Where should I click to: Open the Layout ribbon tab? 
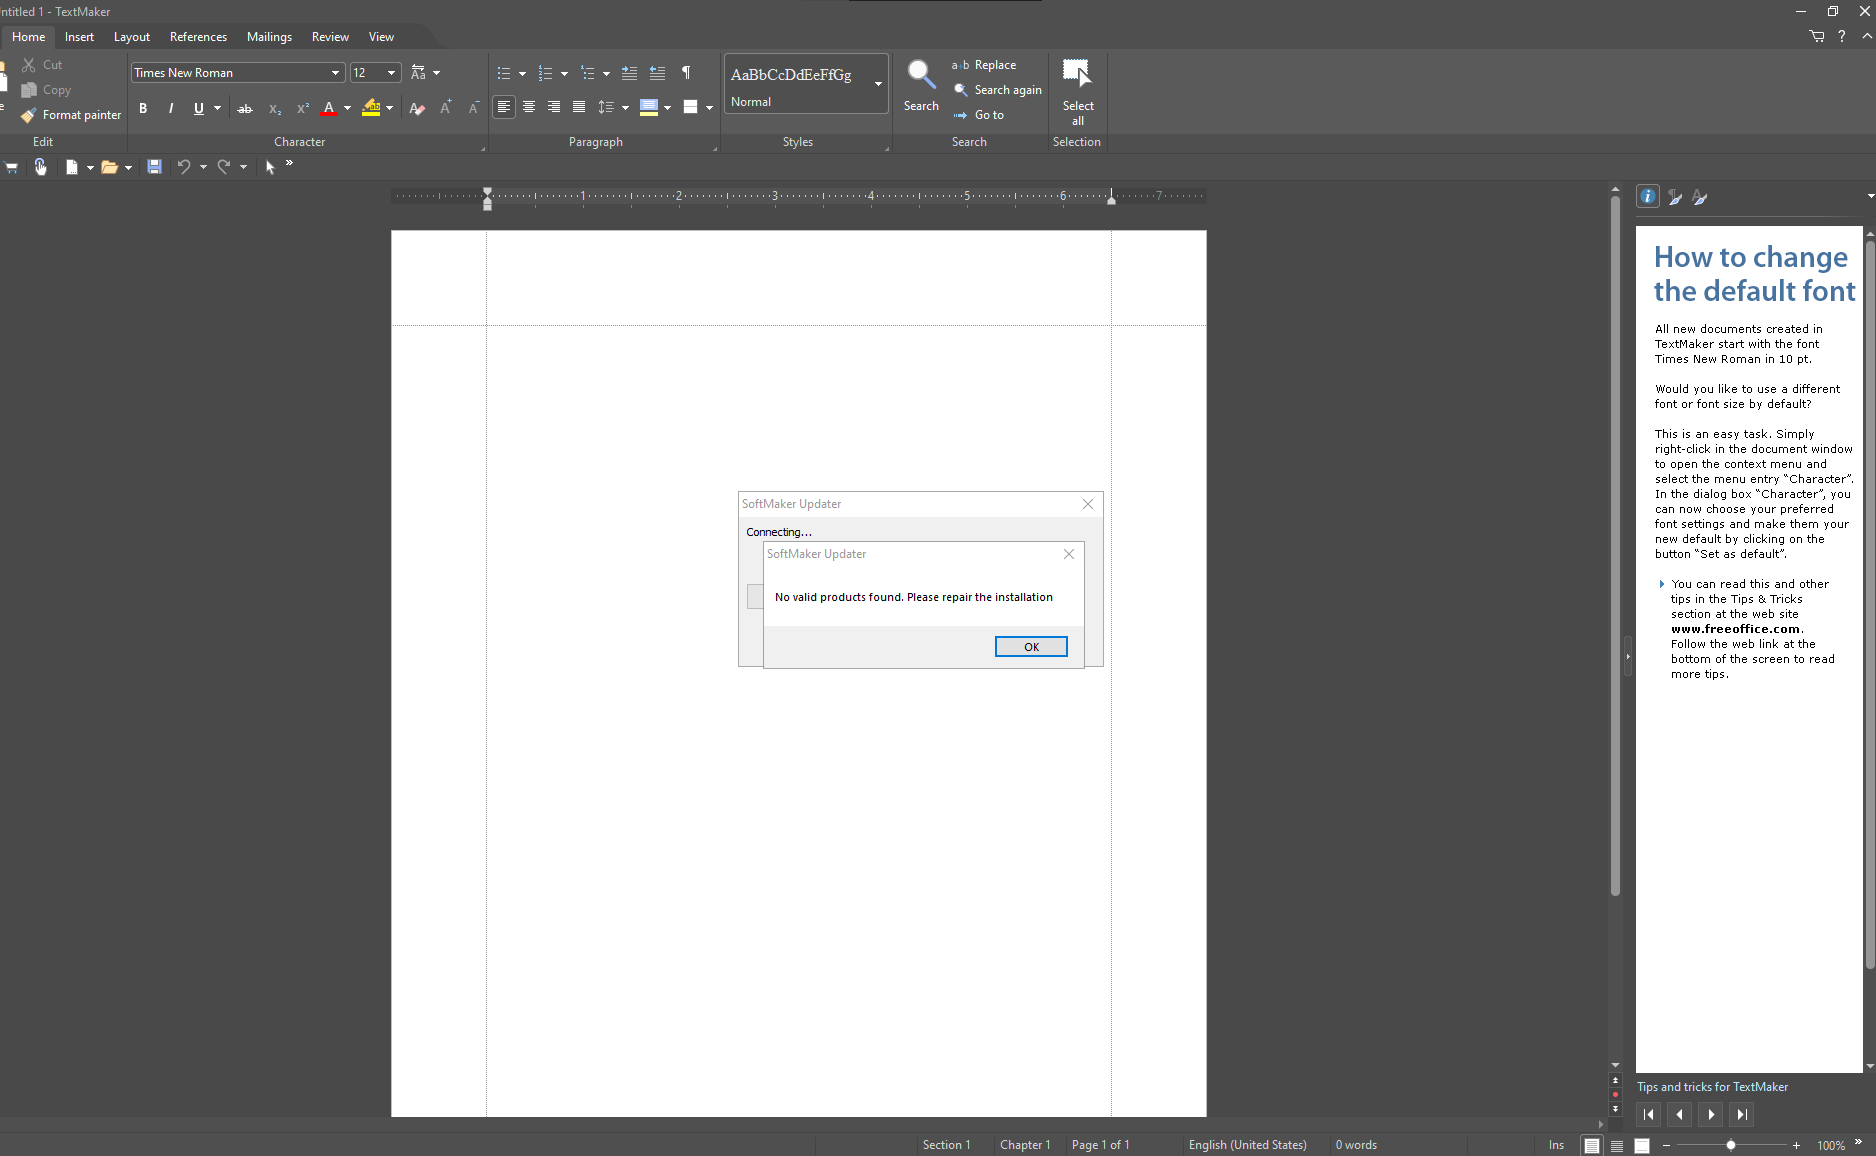pyautogui.click(x=131, y=37)
